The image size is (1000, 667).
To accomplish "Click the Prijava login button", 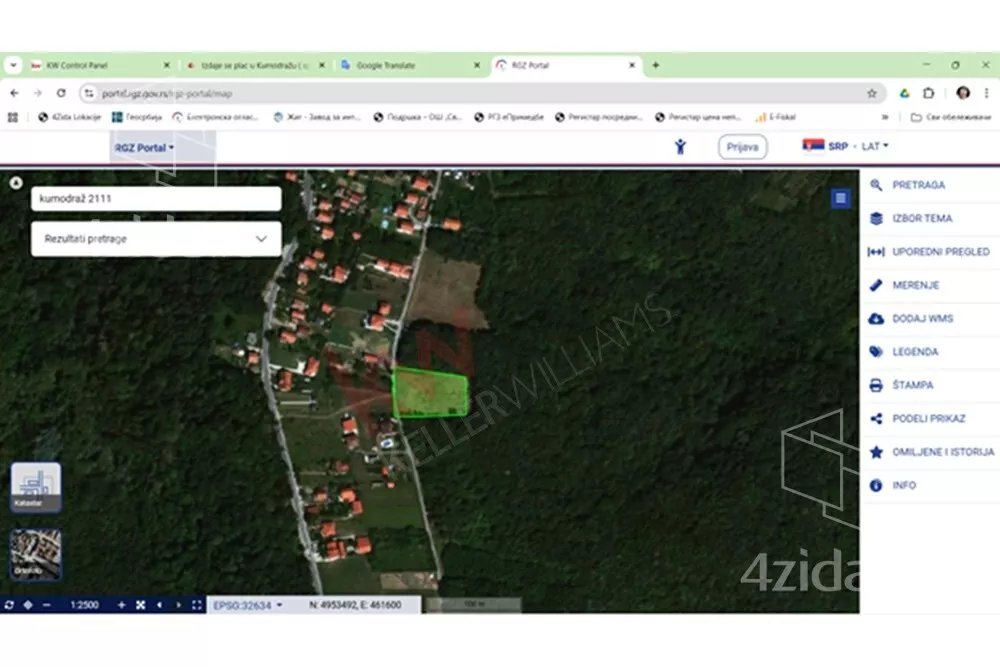I will pos(742,147).
